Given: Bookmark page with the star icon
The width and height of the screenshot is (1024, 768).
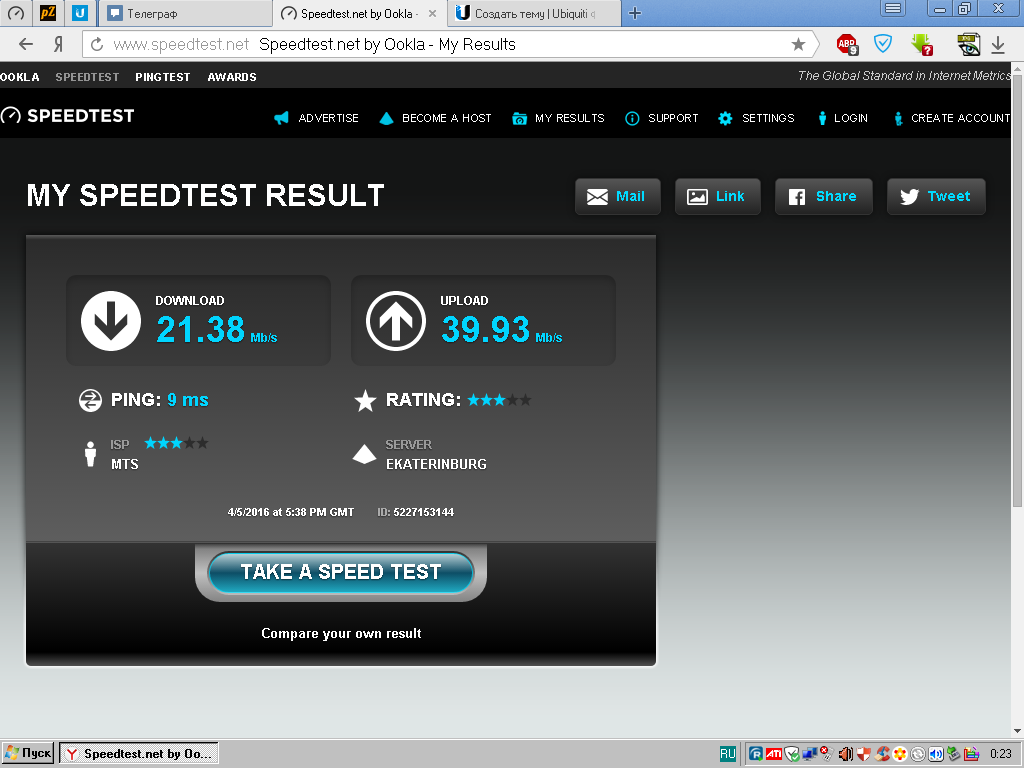Looking at the screenshot, I should [798, 44].
